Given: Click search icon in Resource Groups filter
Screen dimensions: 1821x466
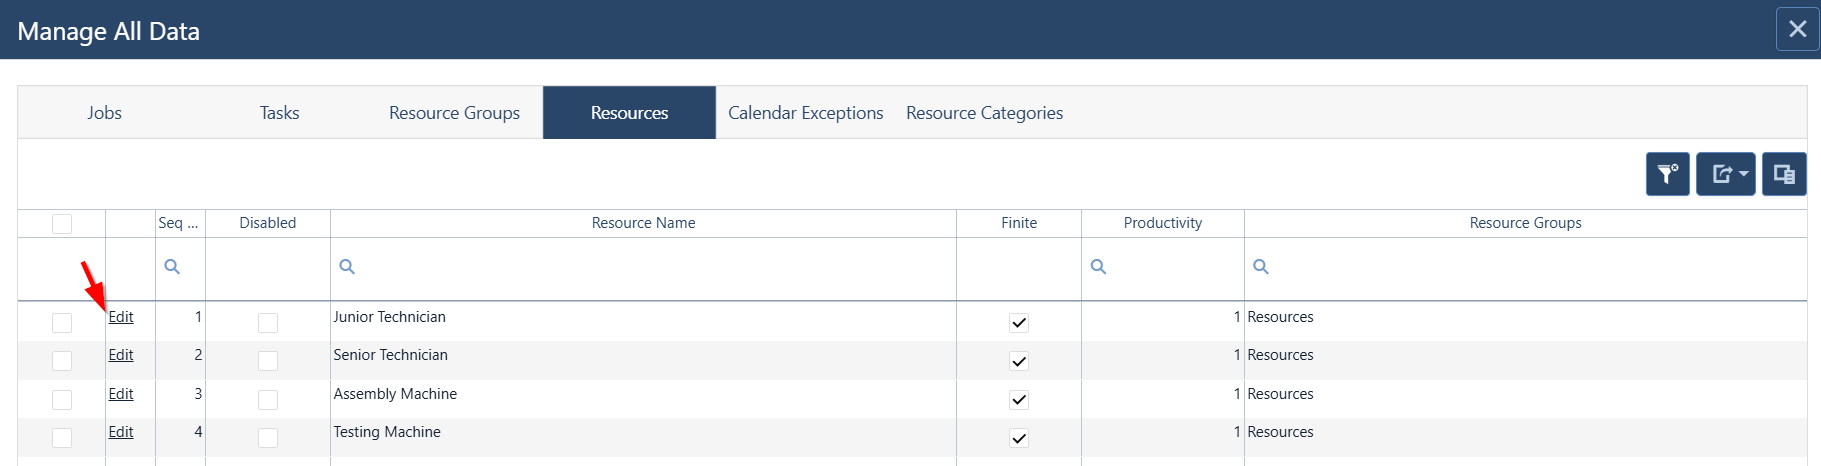Looking at the screenshot, I should click(x=1261, y=267).
